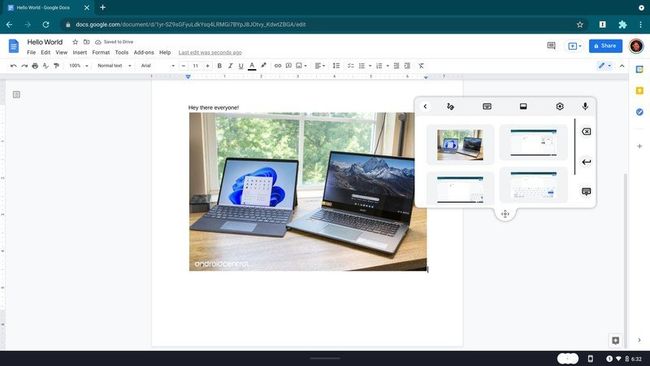Start voice input with the microphone
This screenshot has width=650, height=366.
(x=585, y=107)
